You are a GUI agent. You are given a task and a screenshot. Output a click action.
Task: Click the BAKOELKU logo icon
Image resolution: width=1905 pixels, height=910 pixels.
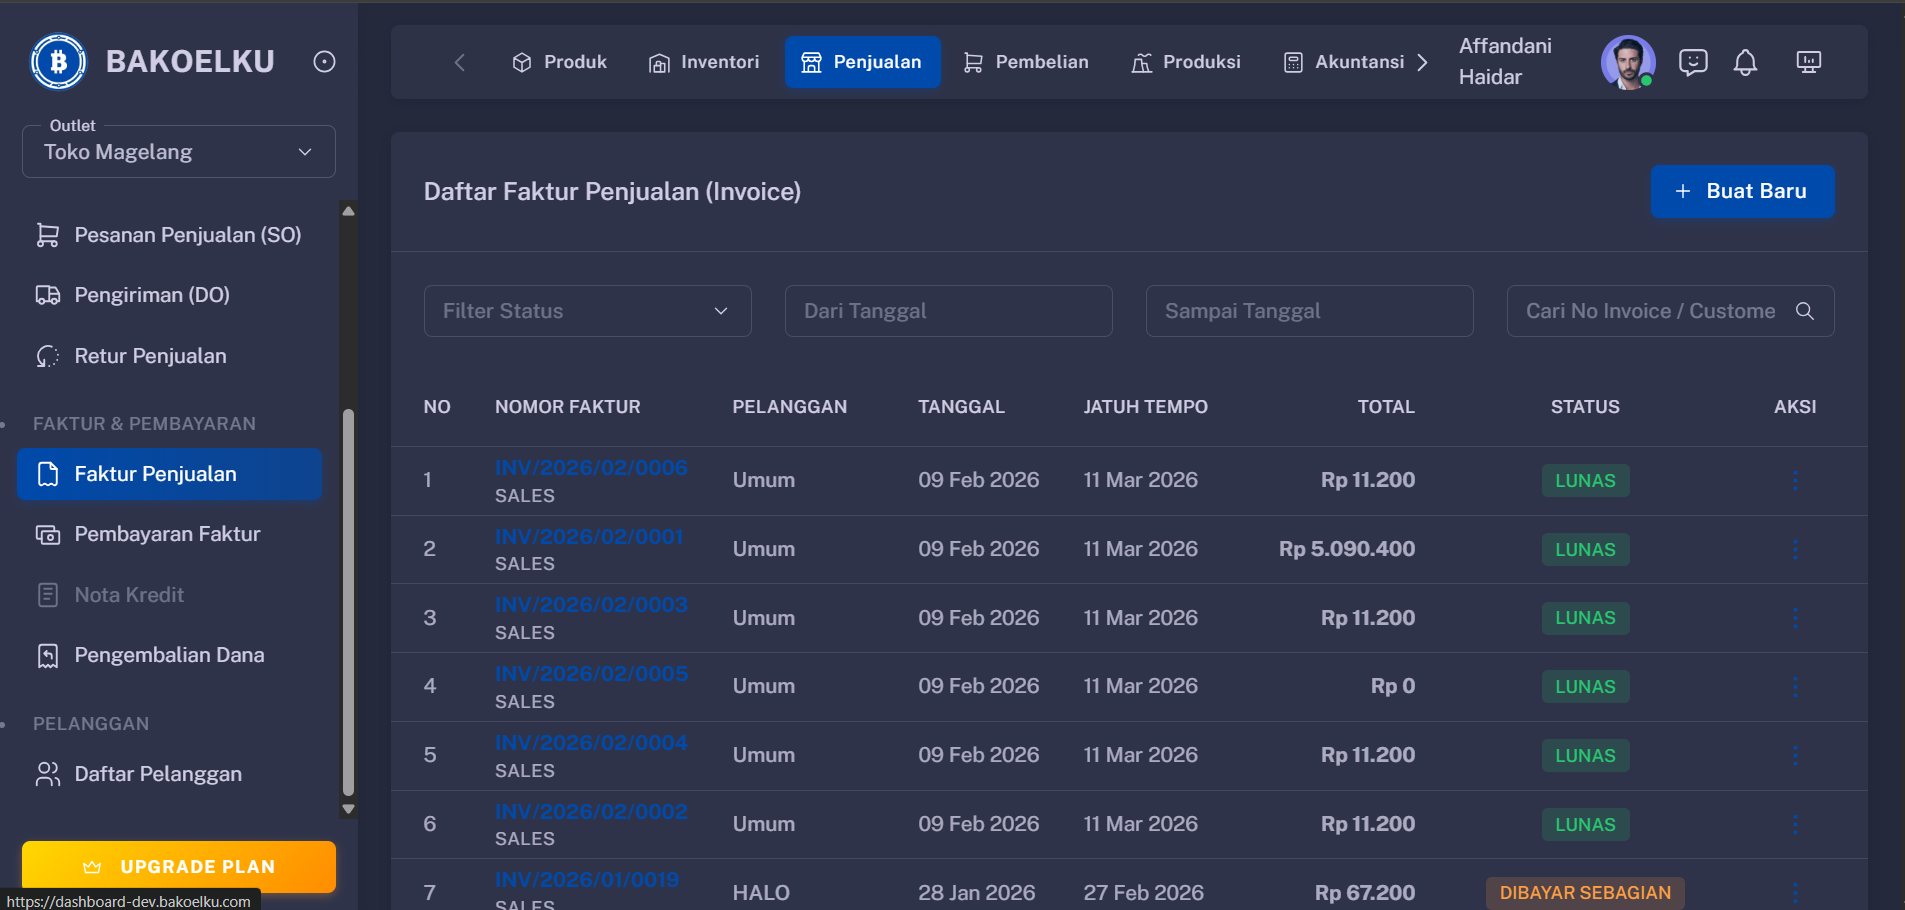click(59, 62)
